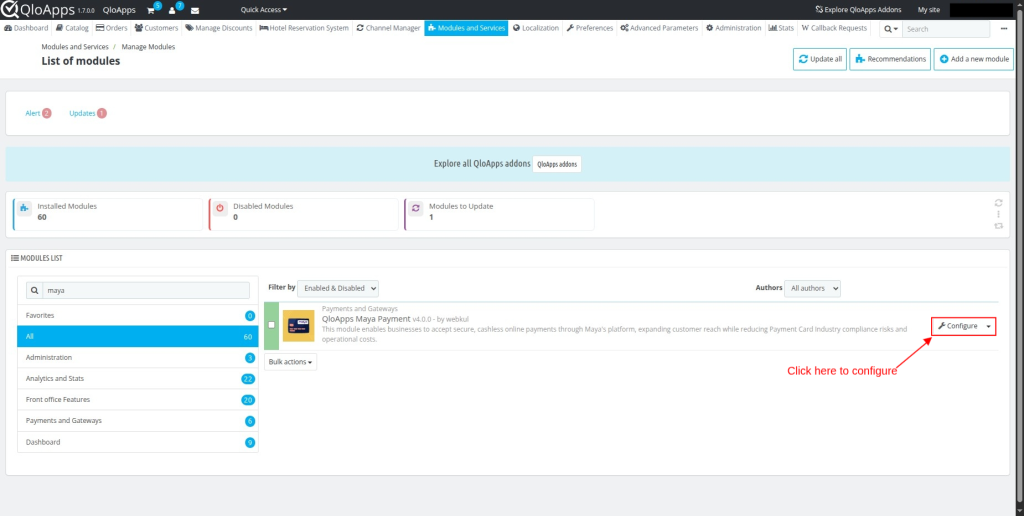Open the arrow next to Configure button
The width and height of the screenshot is (1024, 516).
(x=989, y=326)
